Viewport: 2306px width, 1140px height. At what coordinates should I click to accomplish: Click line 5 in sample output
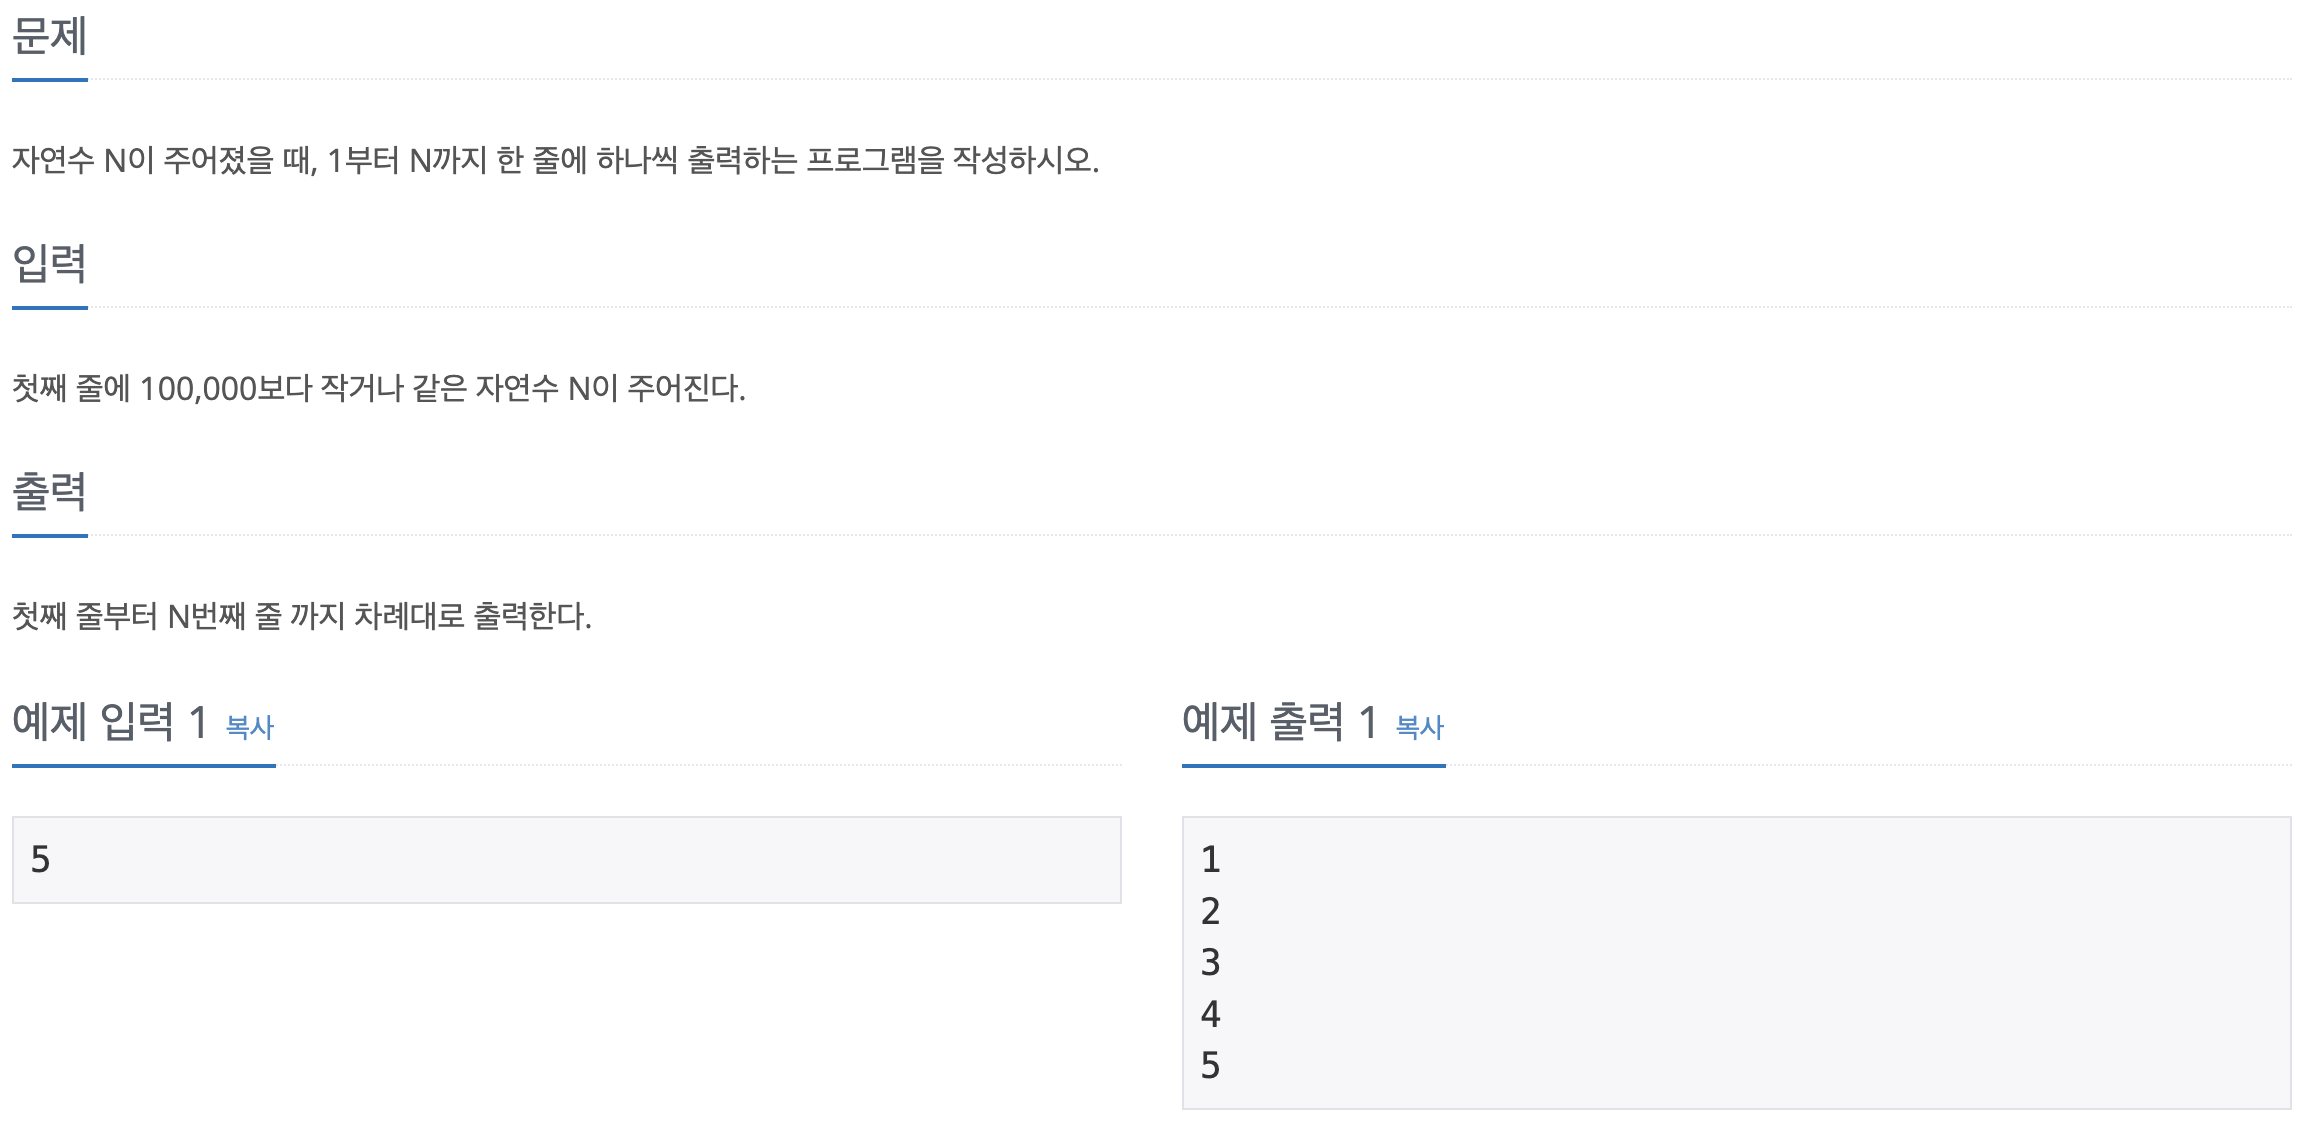[x=1210, y=1066]
